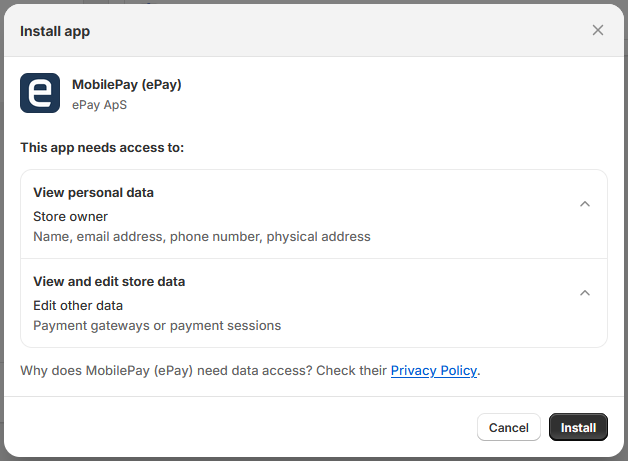Click the name, email address, phone number text
The image size is (628, 461).
tap(201, 237)
